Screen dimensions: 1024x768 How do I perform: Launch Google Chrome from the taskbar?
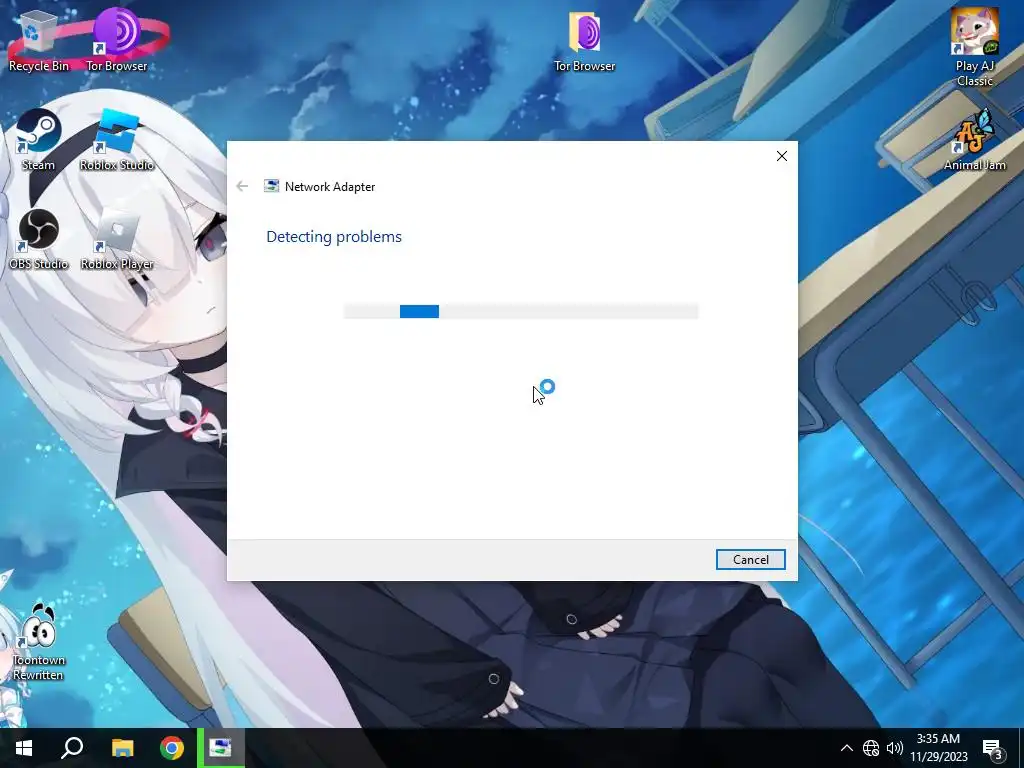click(172, 748)
